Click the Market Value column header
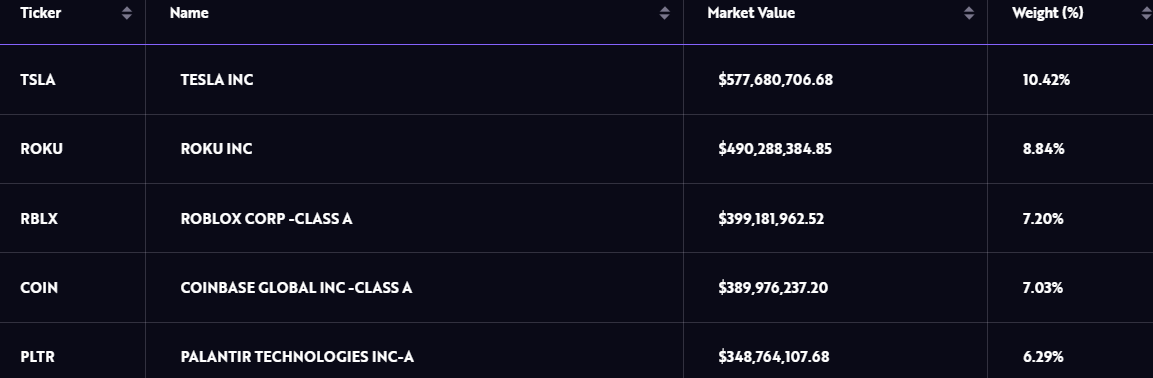1153x378 pixels. (x=751, y=13)
